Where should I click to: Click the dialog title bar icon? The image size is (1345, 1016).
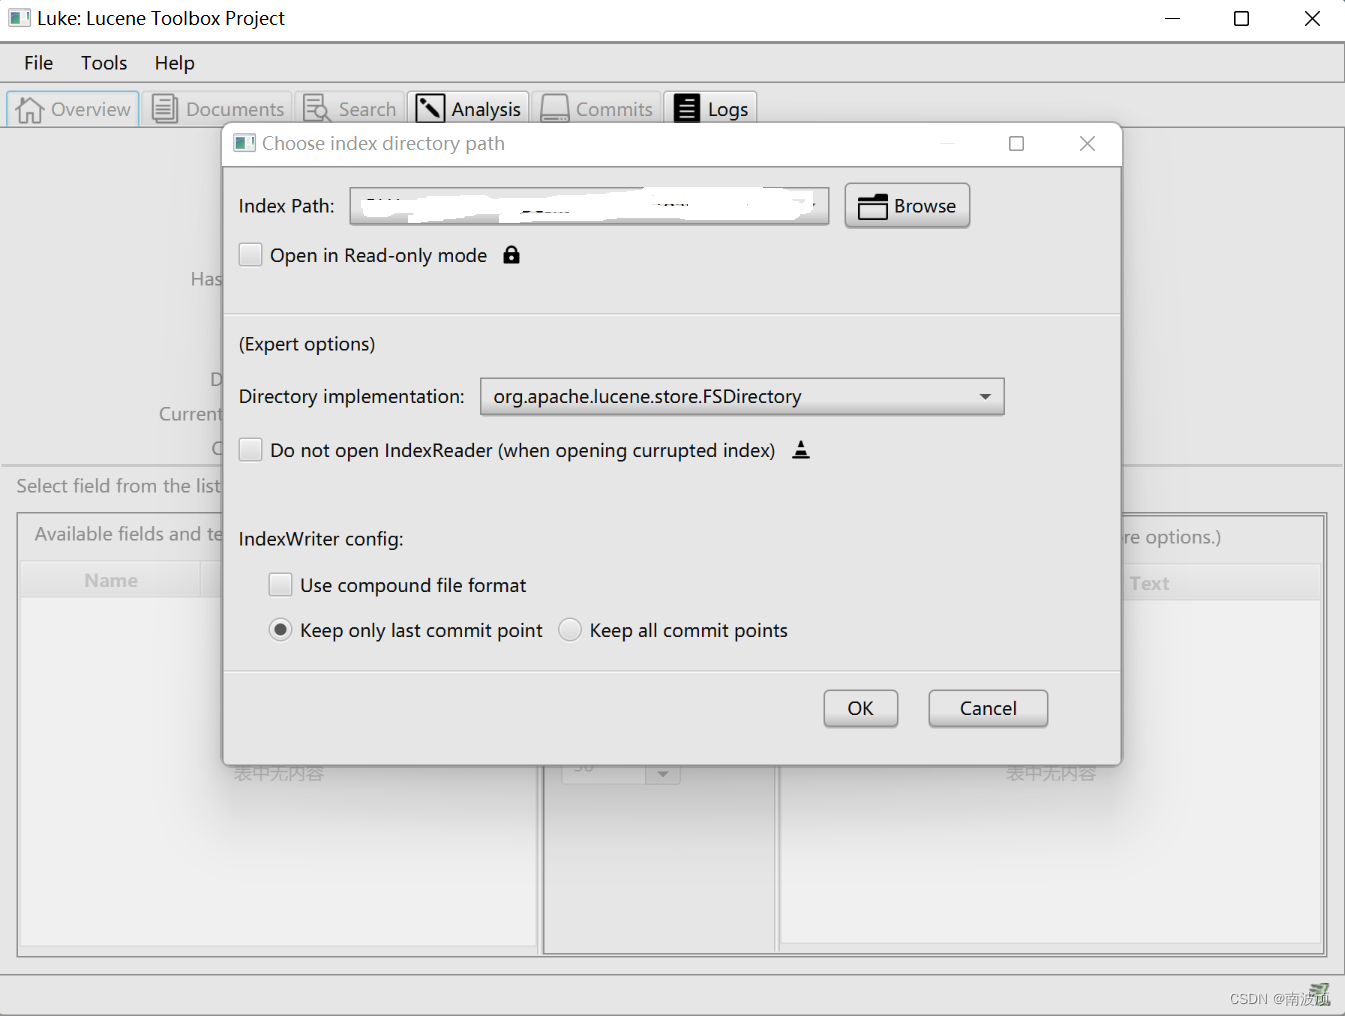pos(245,143)
